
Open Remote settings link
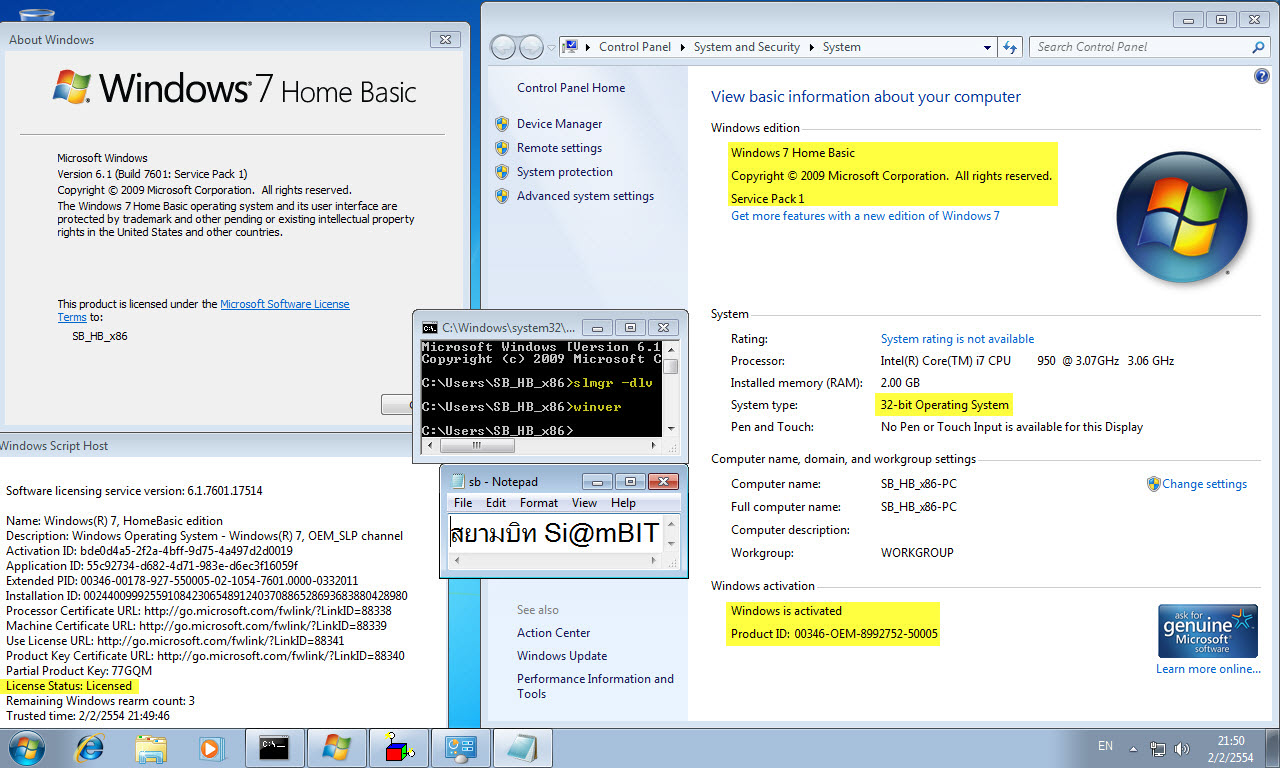(559, 148)
